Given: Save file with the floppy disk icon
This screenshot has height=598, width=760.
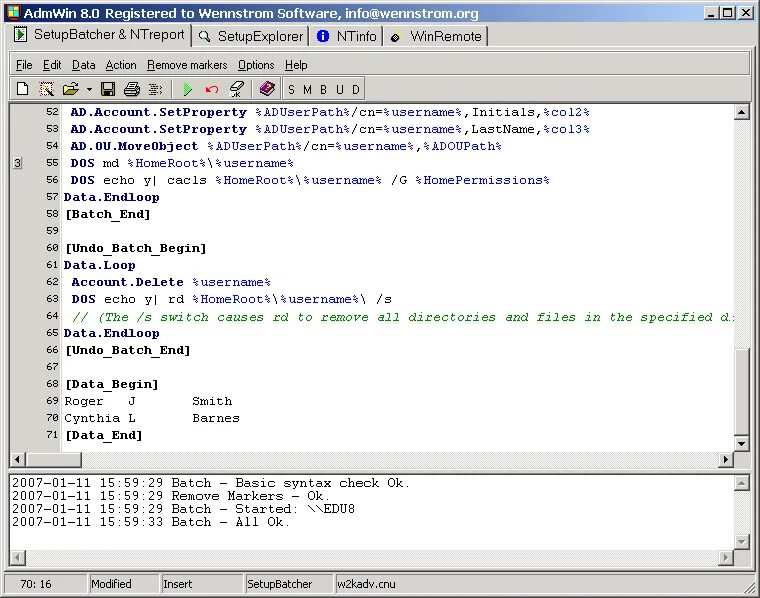Looking at the screenshot, I should point(108,89).
